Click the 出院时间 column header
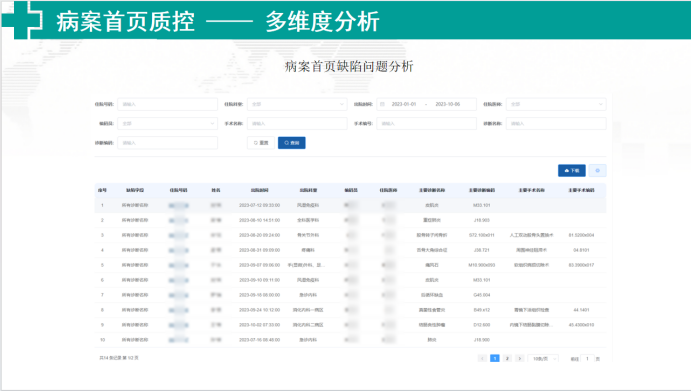Viewport: 691px width, 391px height. click(x=260, y=190)
